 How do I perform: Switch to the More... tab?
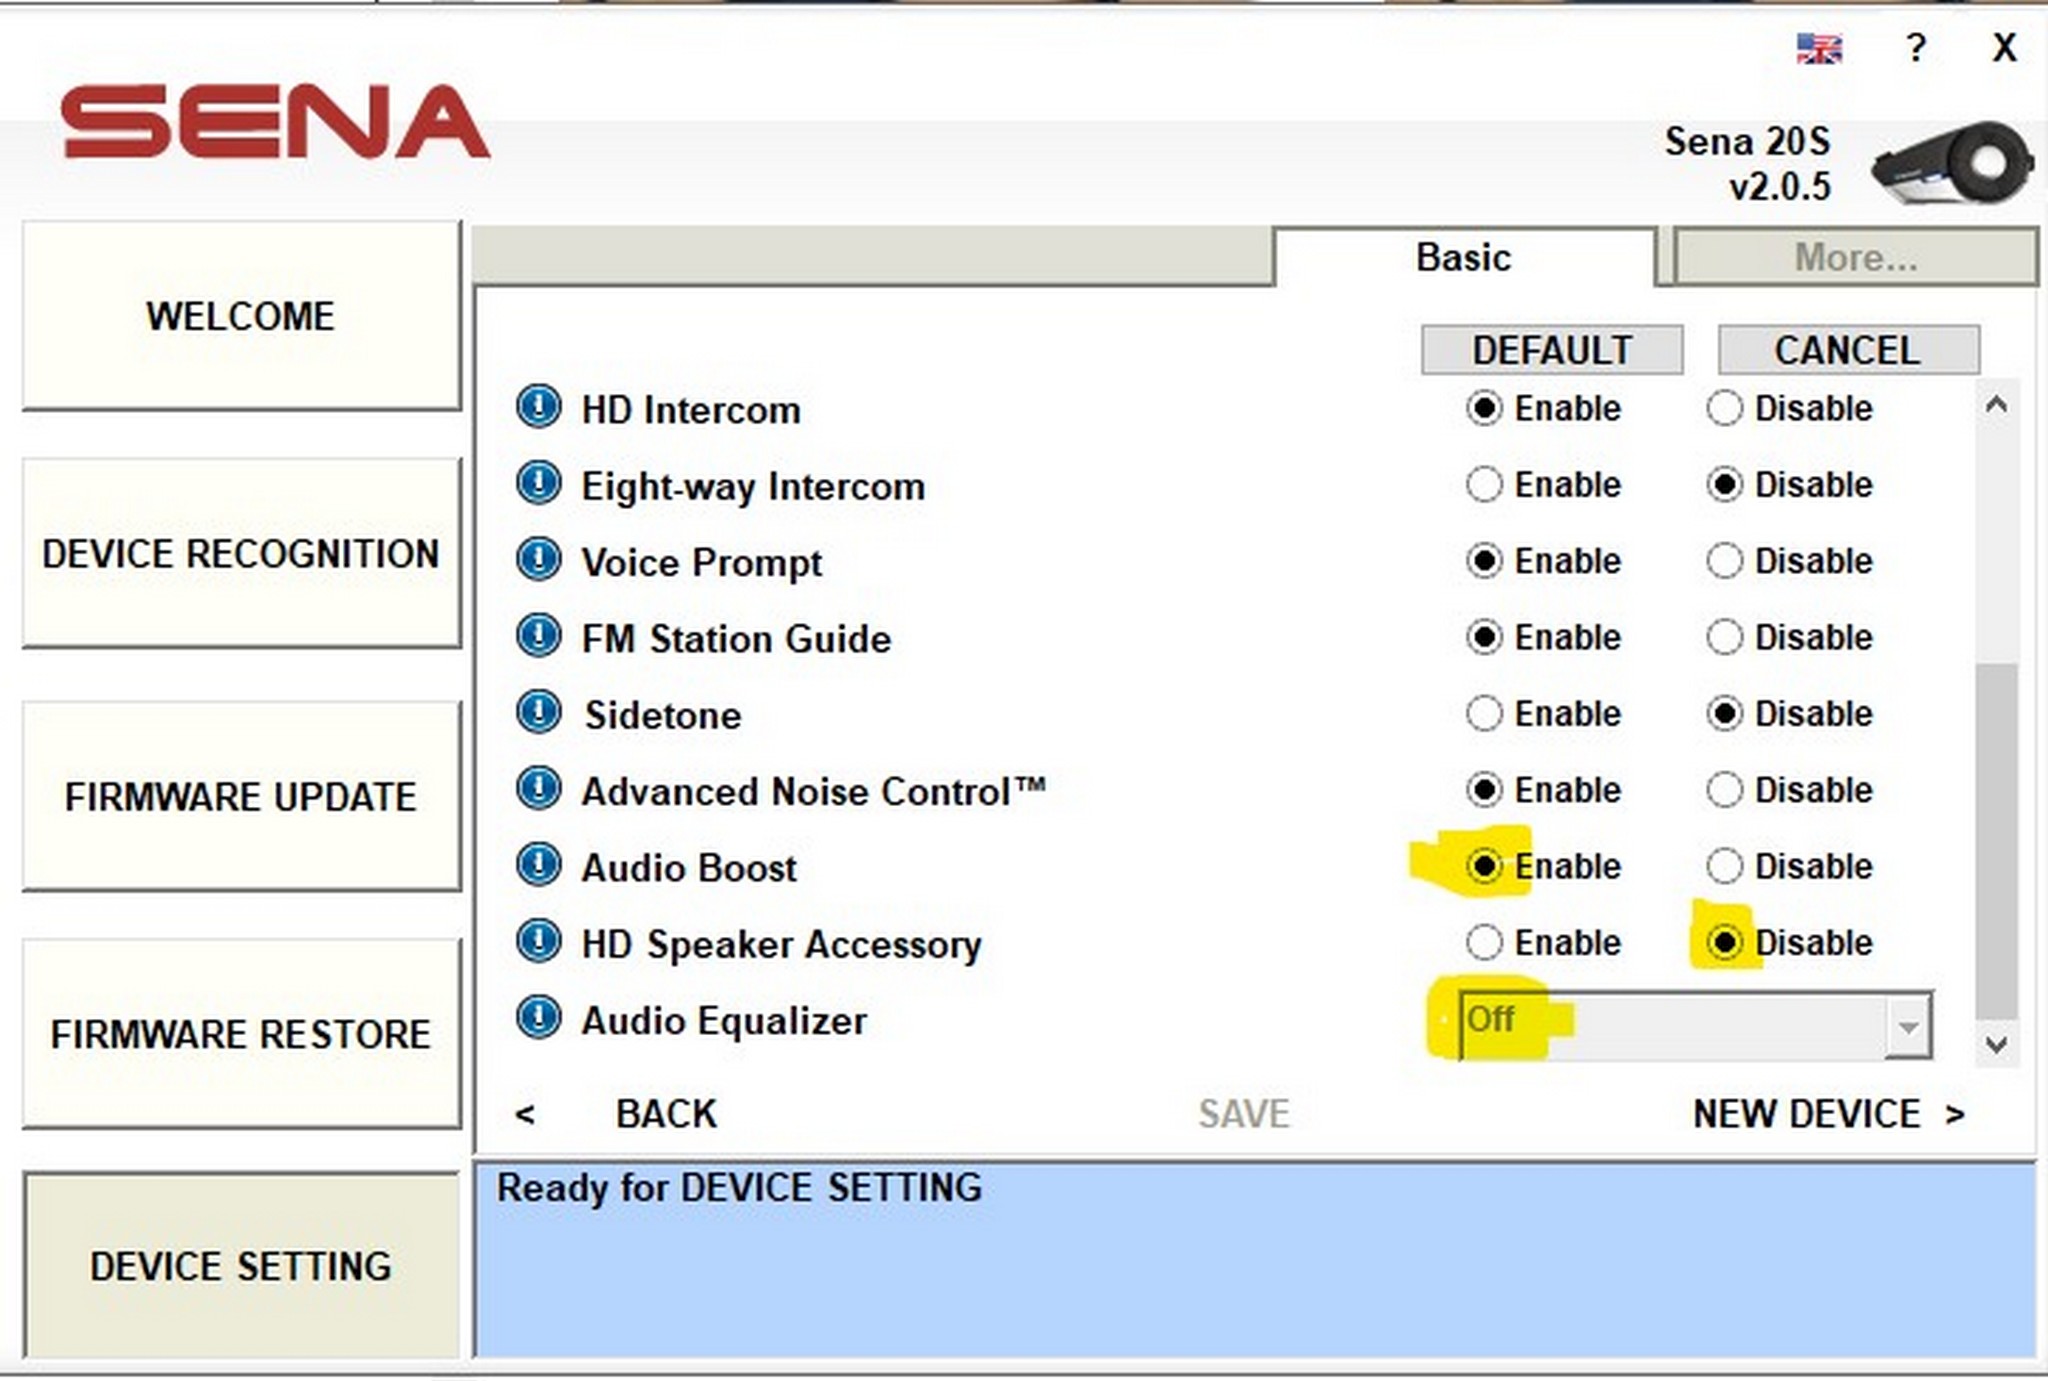pos(1855,258)
